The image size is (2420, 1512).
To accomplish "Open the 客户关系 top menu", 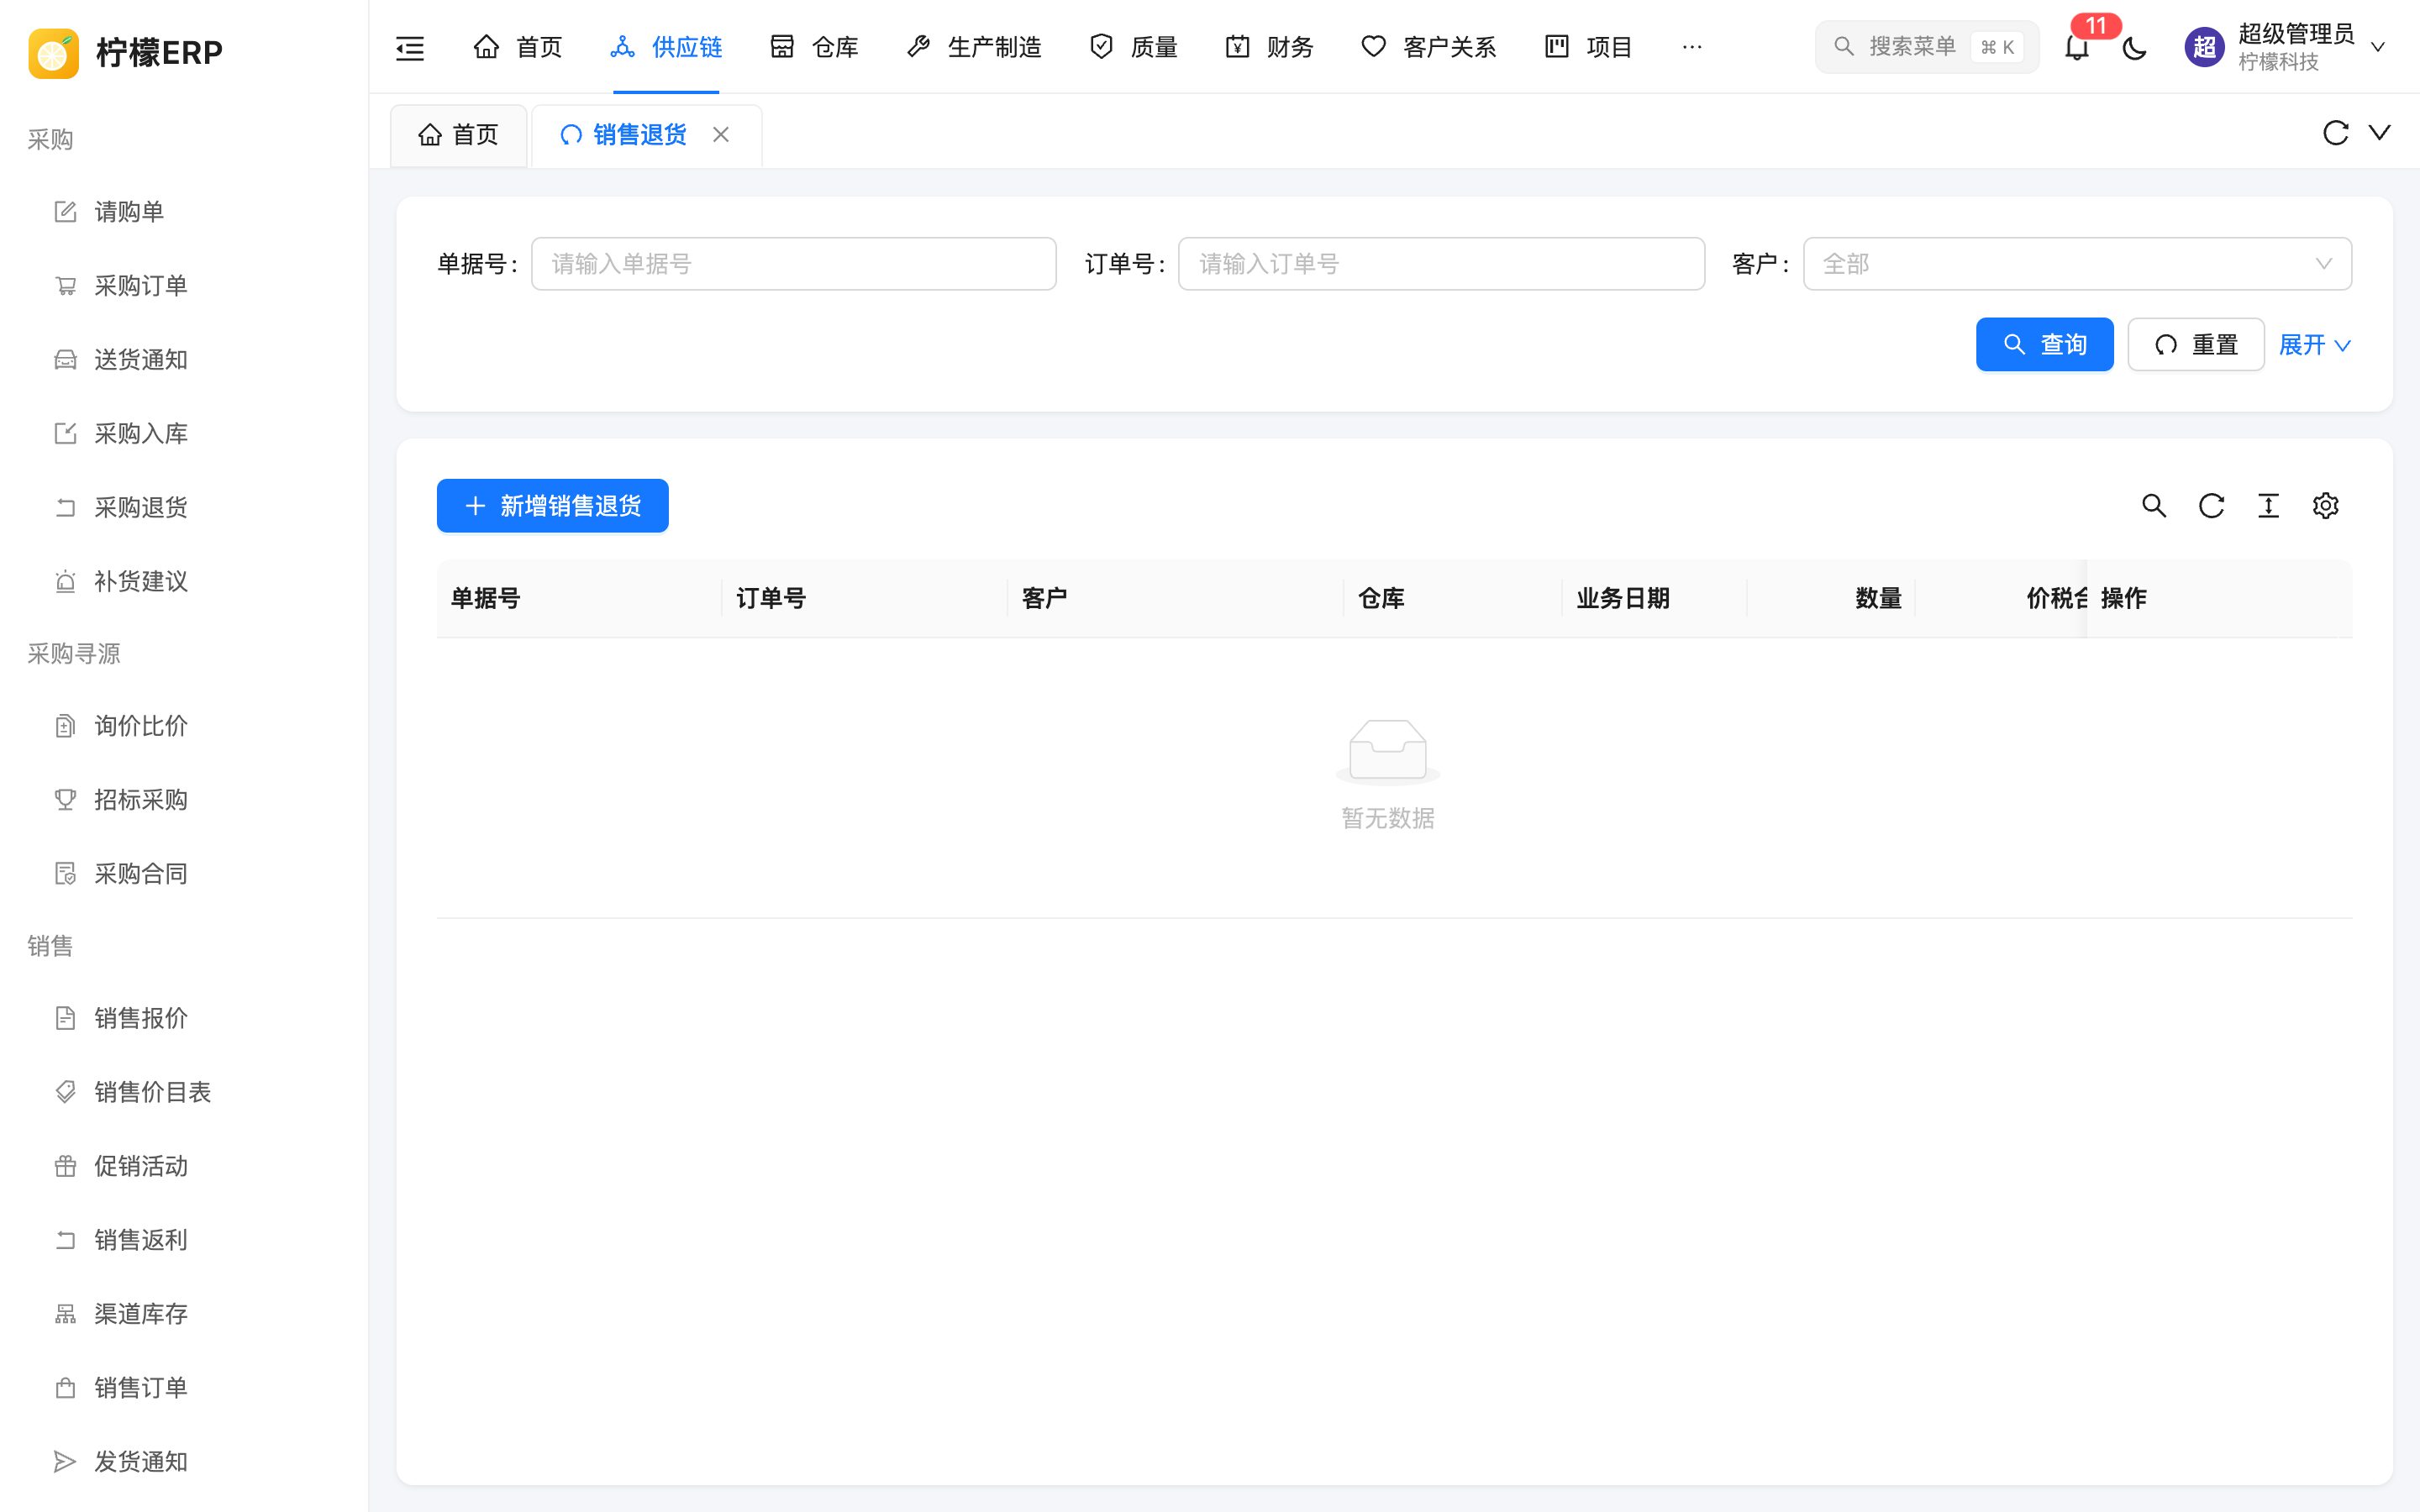I will pyautogui.click(x=1428, y=47).
